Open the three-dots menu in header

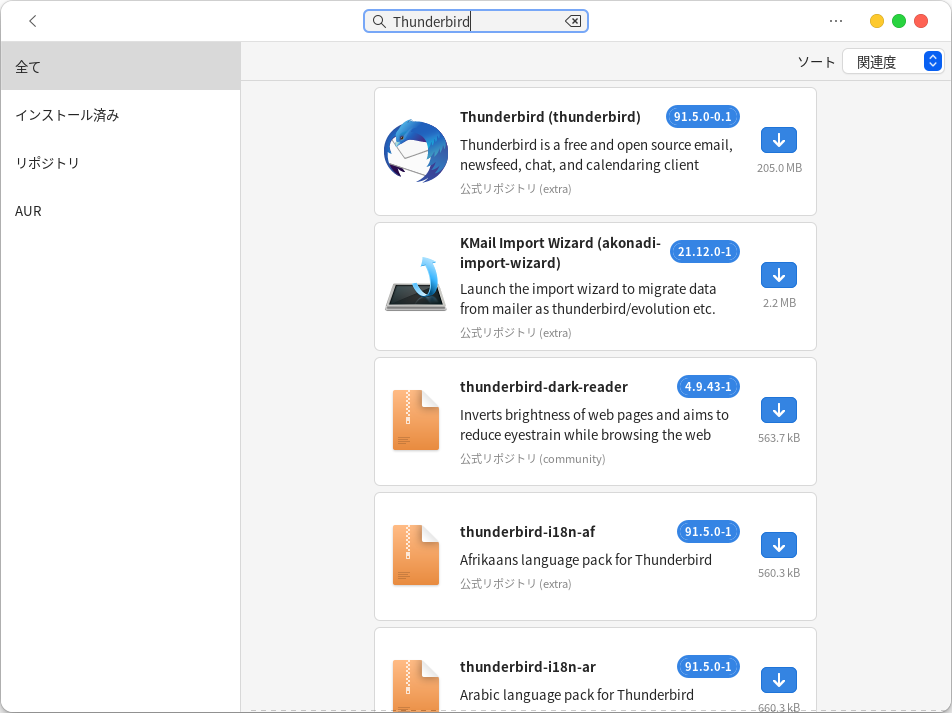(x=836, y=21)
